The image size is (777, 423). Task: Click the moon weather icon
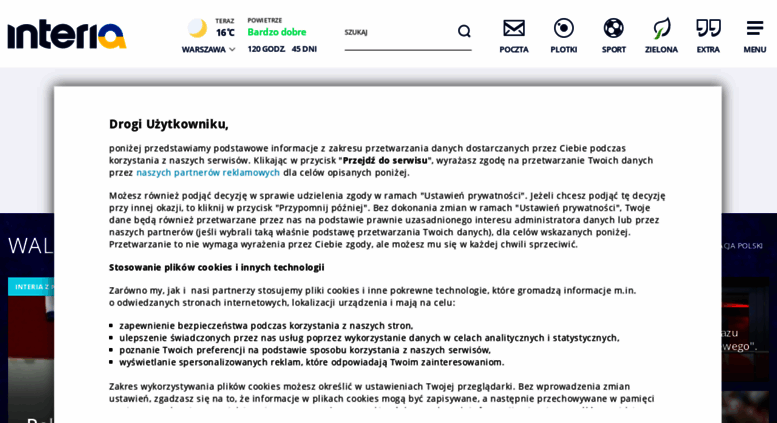197,28
